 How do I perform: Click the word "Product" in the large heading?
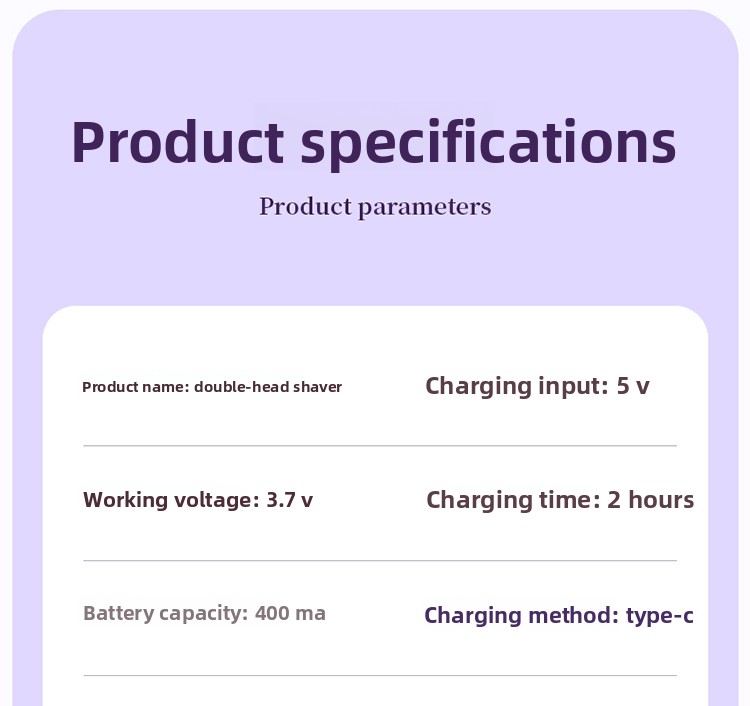point(178,143)
